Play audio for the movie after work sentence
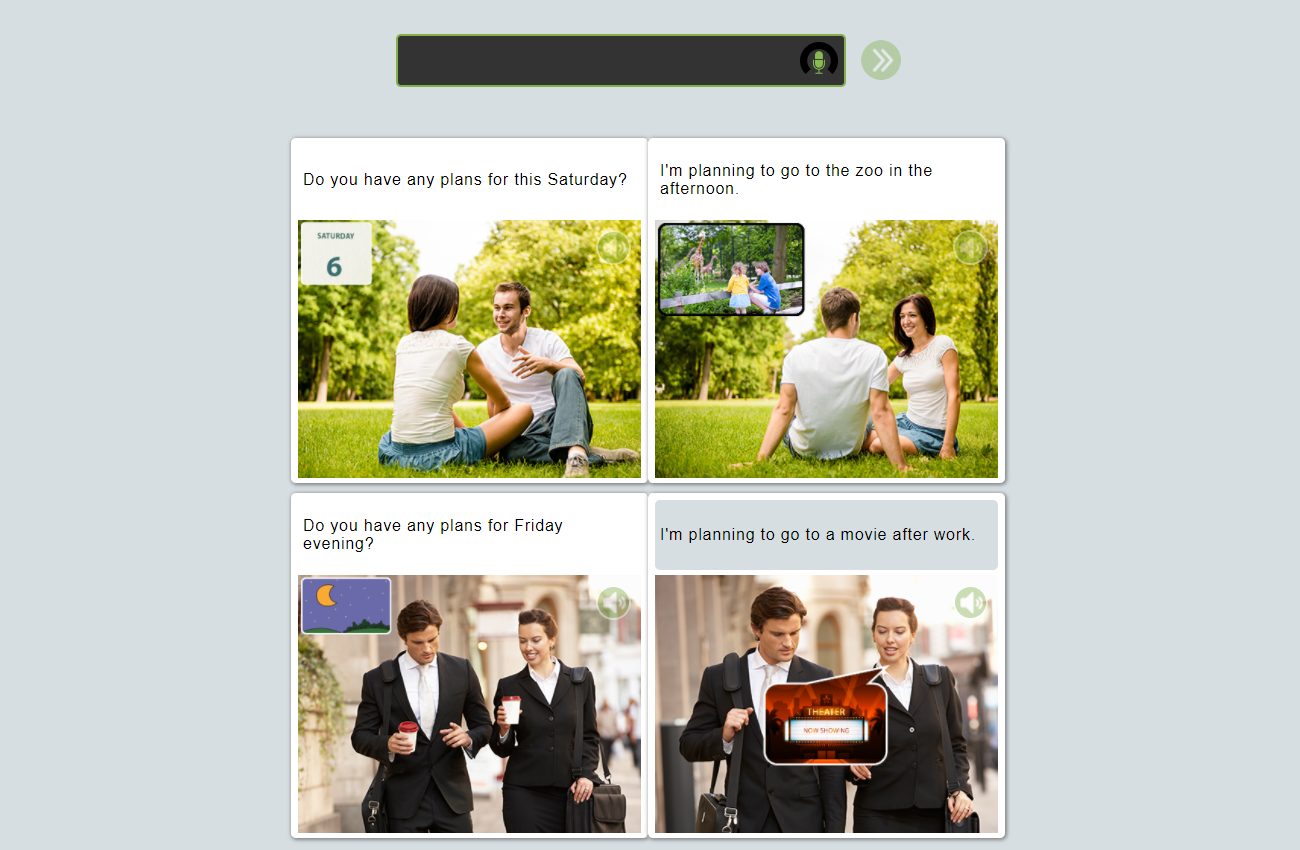Viewport: 1300px width, 850px height. click(970, 603)
